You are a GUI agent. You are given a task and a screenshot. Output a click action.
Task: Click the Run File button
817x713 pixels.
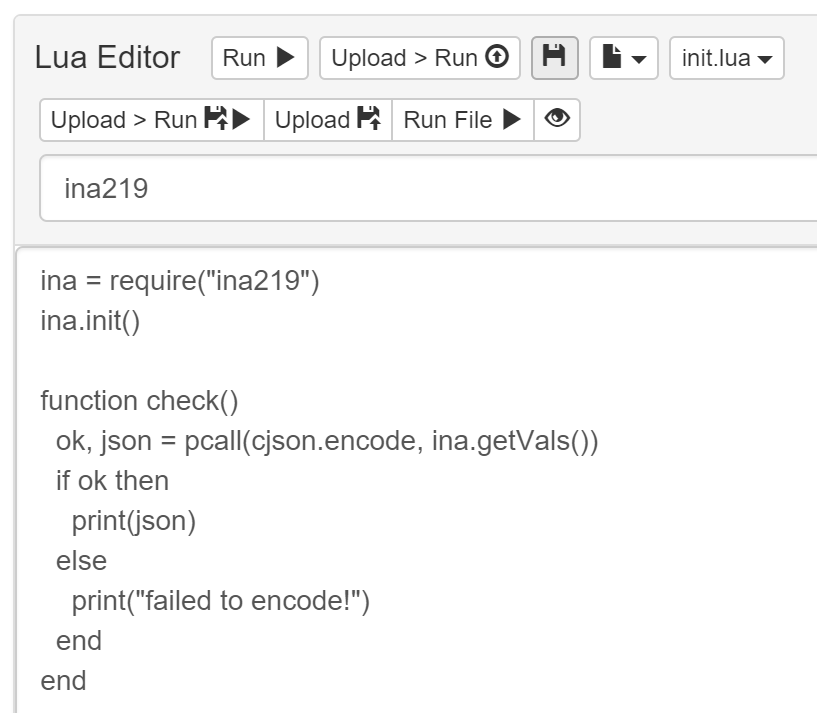[462, 120]
